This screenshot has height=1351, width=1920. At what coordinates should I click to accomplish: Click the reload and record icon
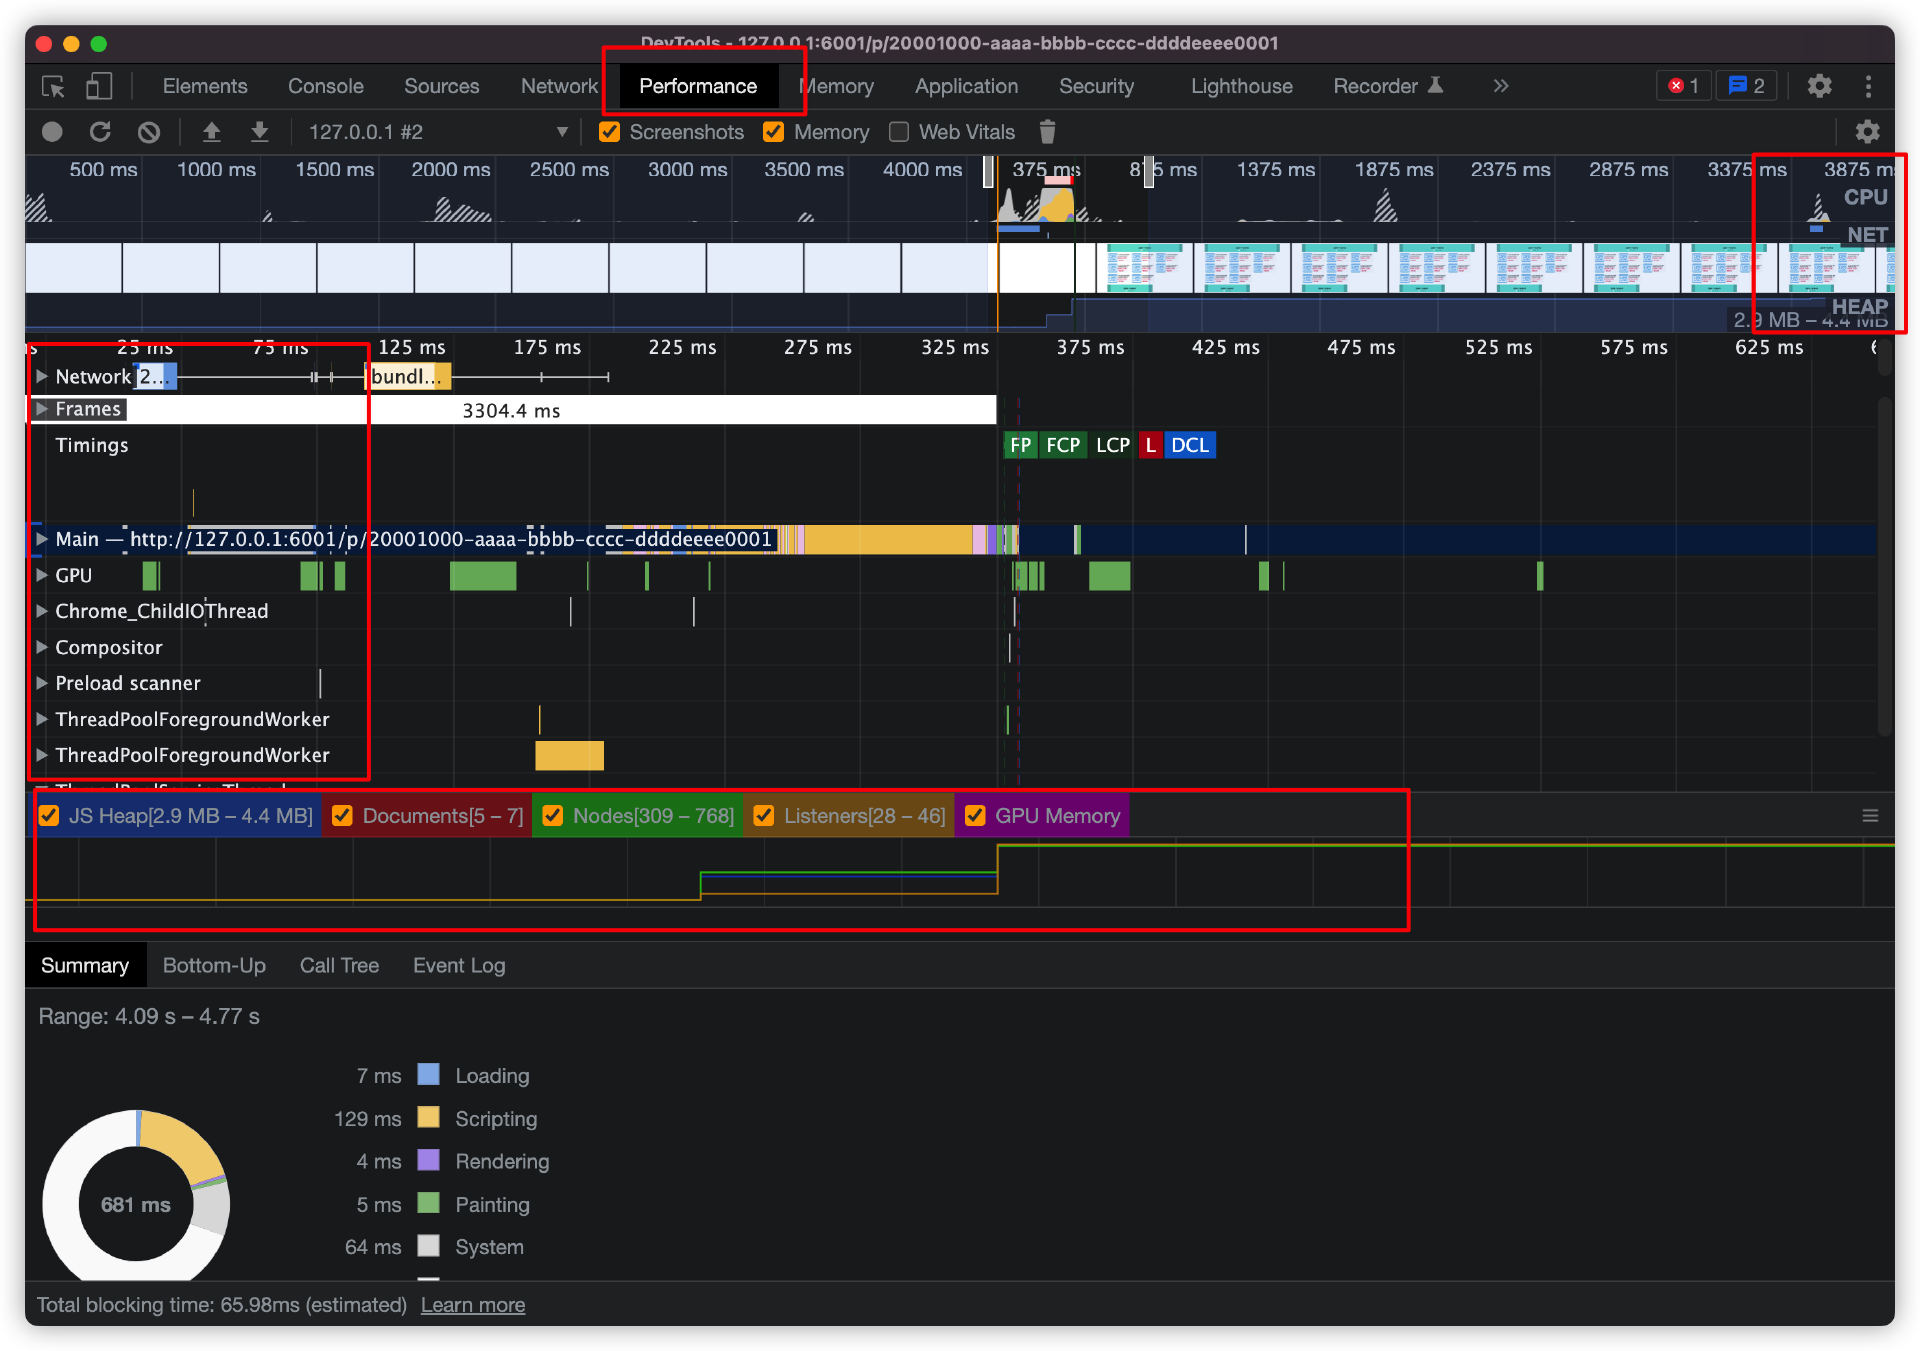[100, 132]
